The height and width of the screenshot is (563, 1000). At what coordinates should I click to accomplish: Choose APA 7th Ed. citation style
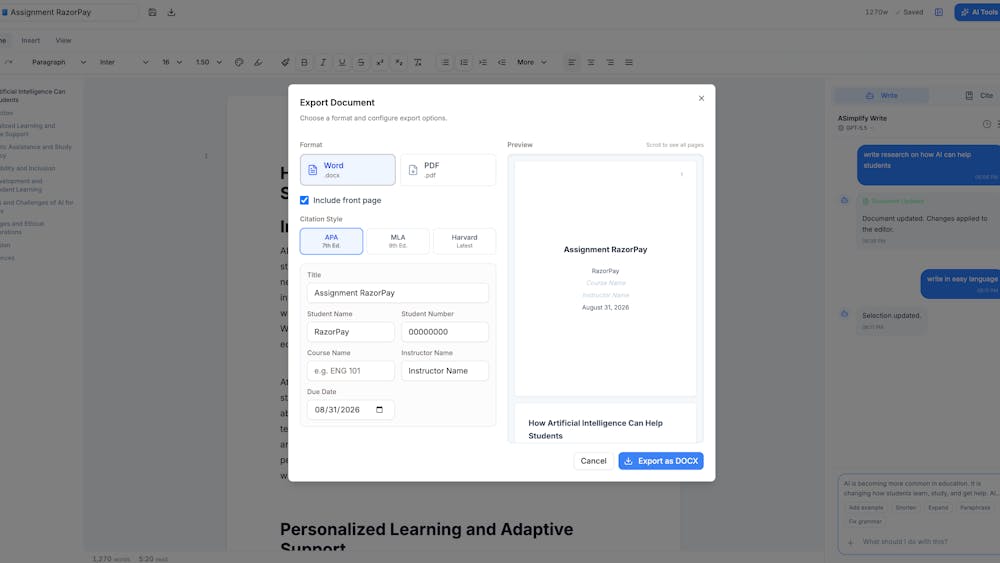tap(332, 241)
